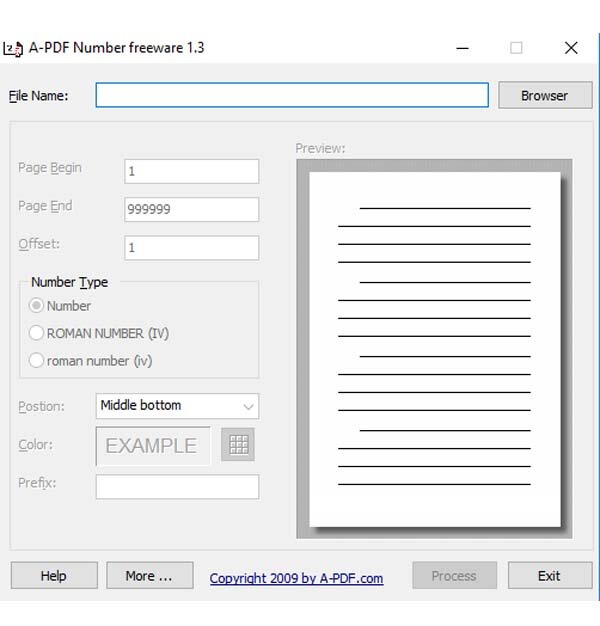Click the title text A-PDF Number freeware 1.3

(117, 48)
